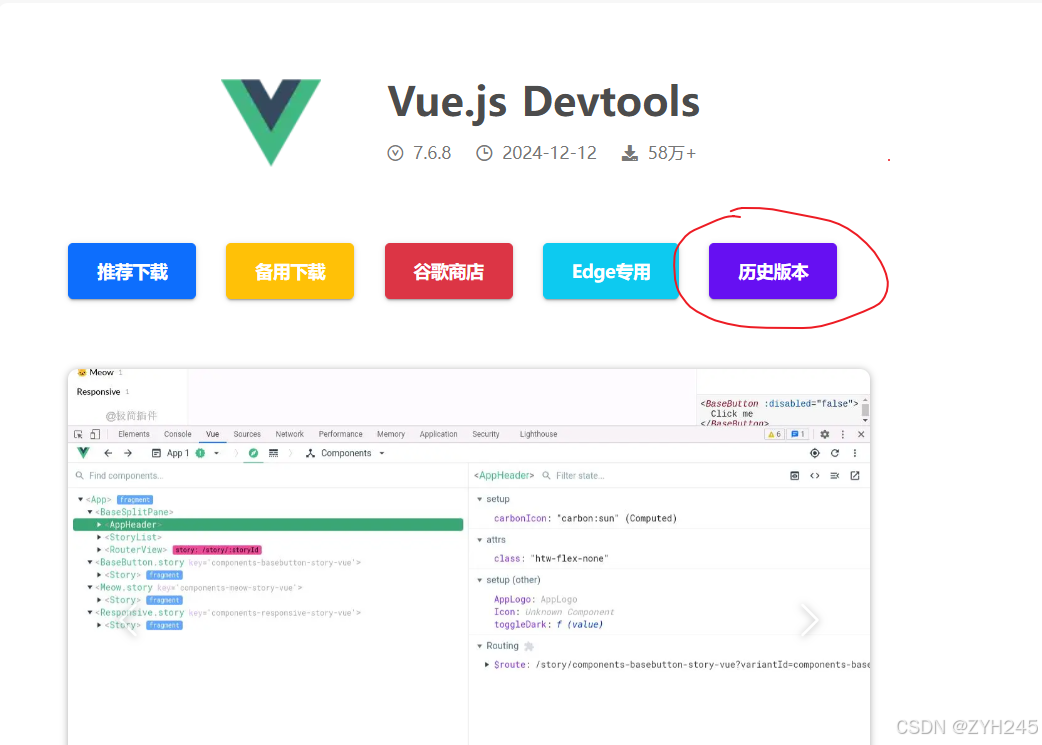
Task: Click the open in editor icon
Action: tap(855, 475)
